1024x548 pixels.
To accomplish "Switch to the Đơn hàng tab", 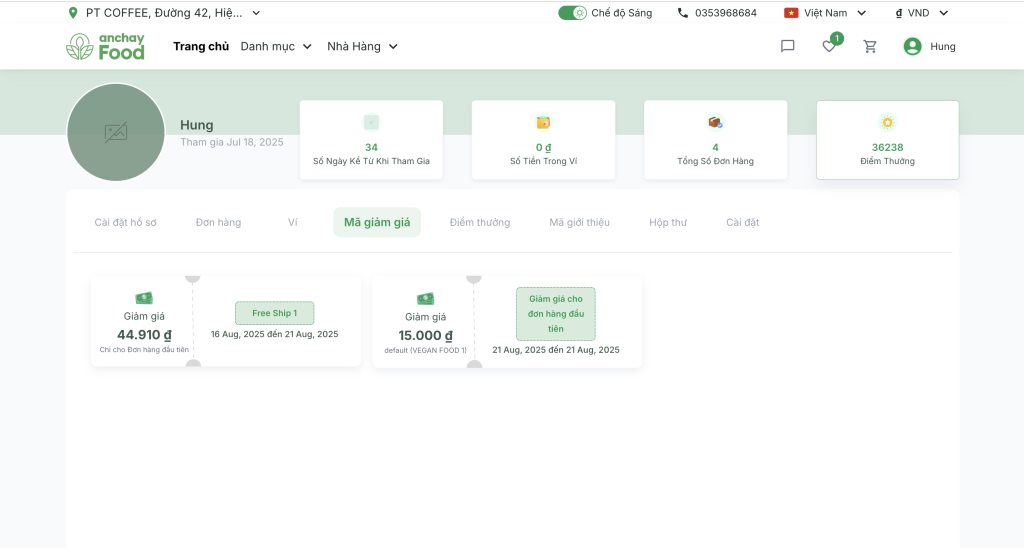I will coord(218,222).
